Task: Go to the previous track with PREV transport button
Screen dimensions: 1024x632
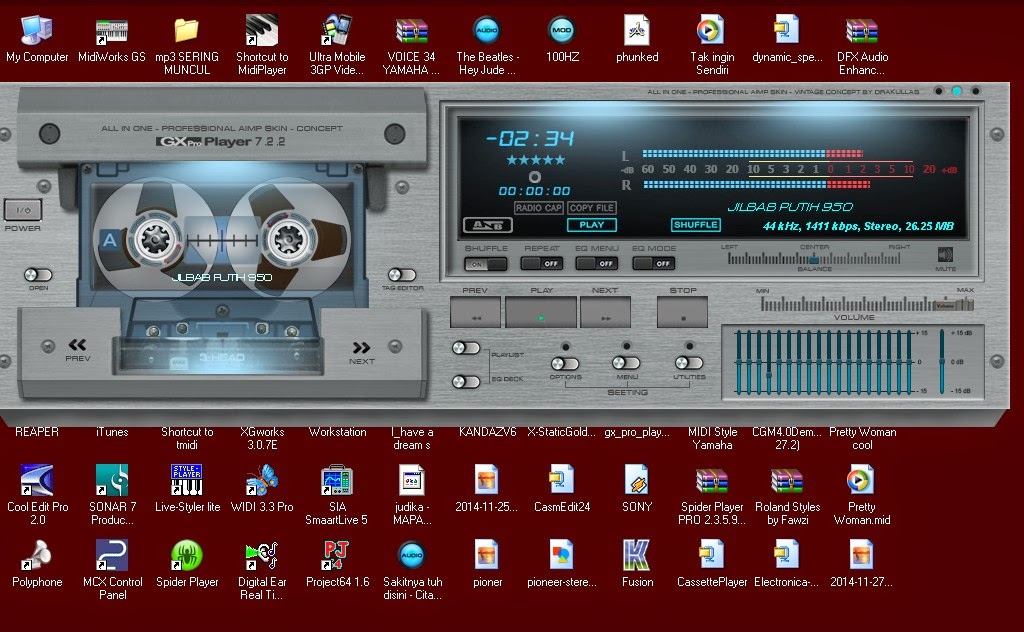Action: [475, 312]
